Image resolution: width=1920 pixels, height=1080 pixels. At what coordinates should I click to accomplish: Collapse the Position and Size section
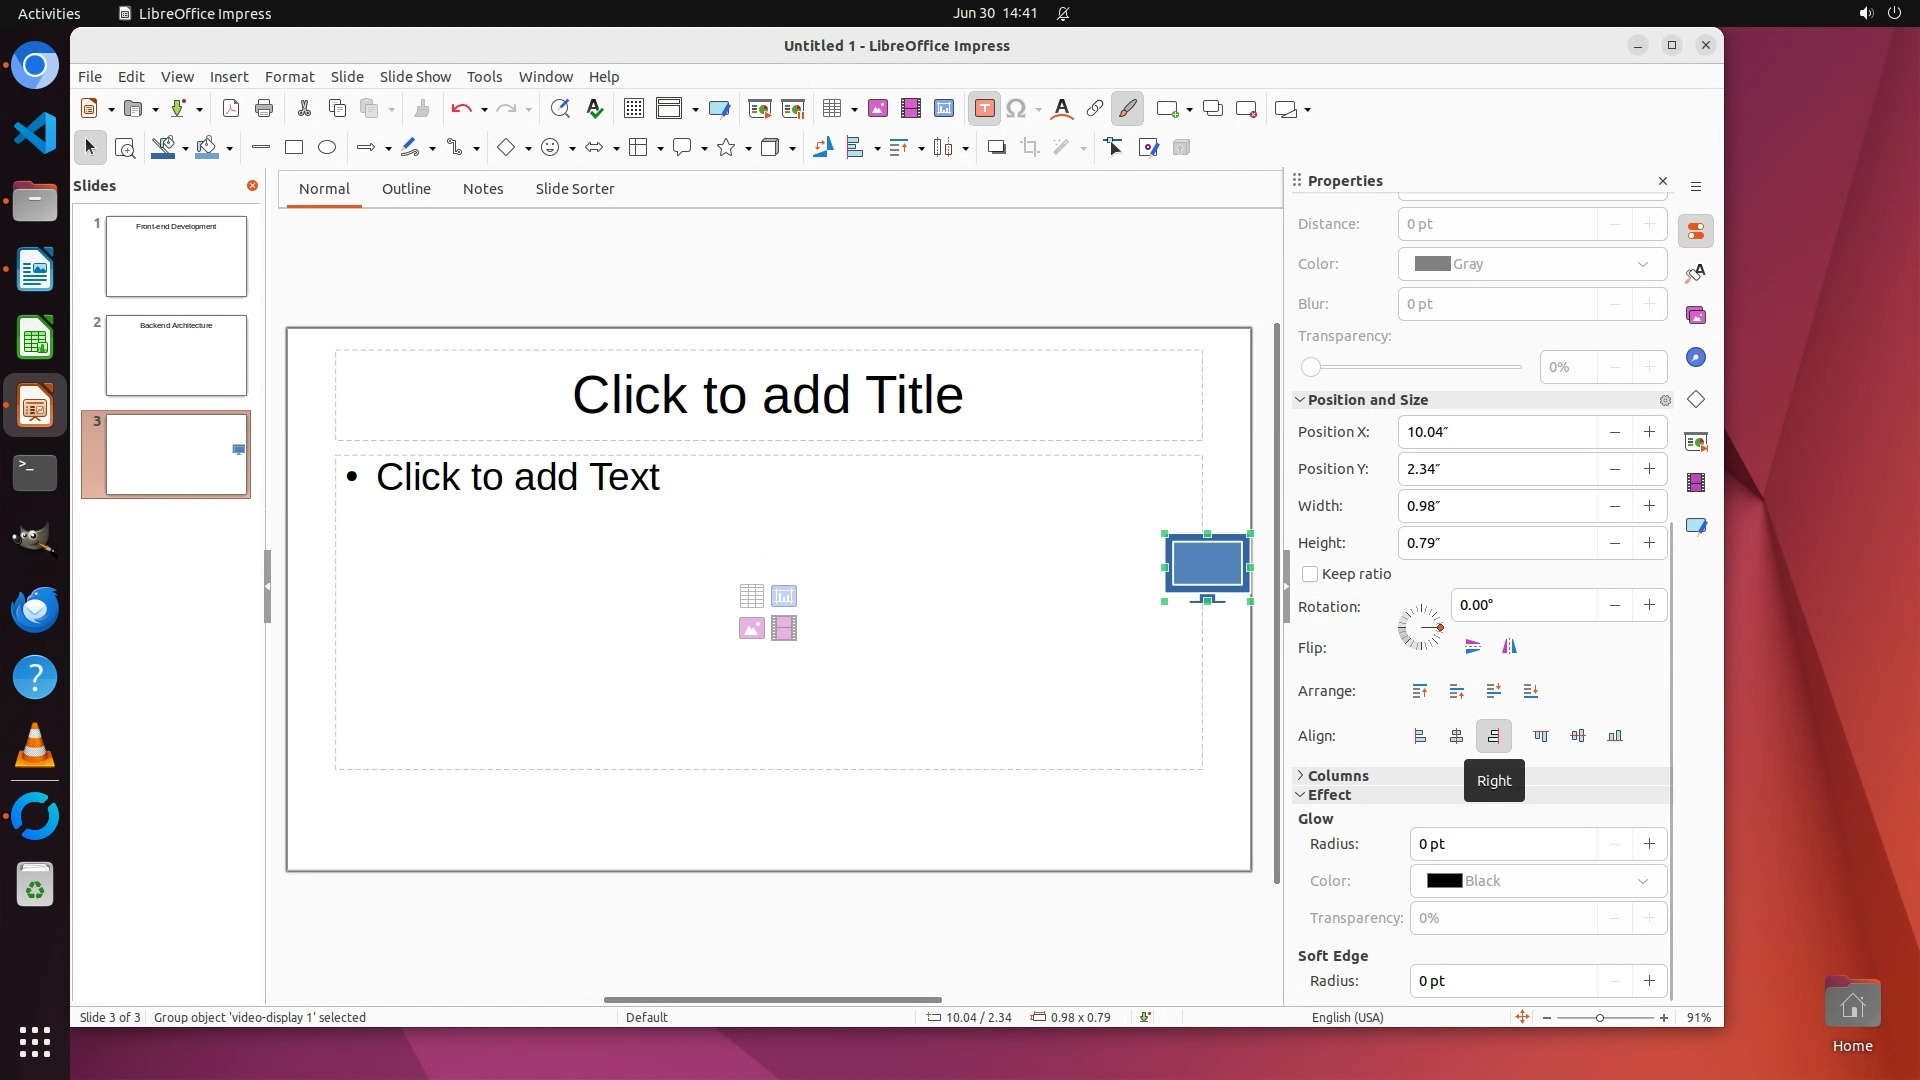tap(1366, 400)
